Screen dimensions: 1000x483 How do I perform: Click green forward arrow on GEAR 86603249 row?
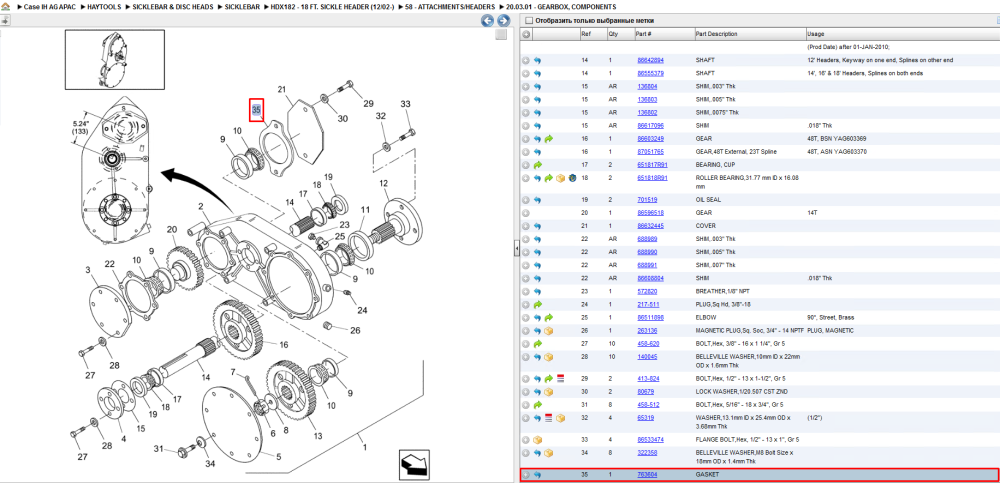pos(548,138)
